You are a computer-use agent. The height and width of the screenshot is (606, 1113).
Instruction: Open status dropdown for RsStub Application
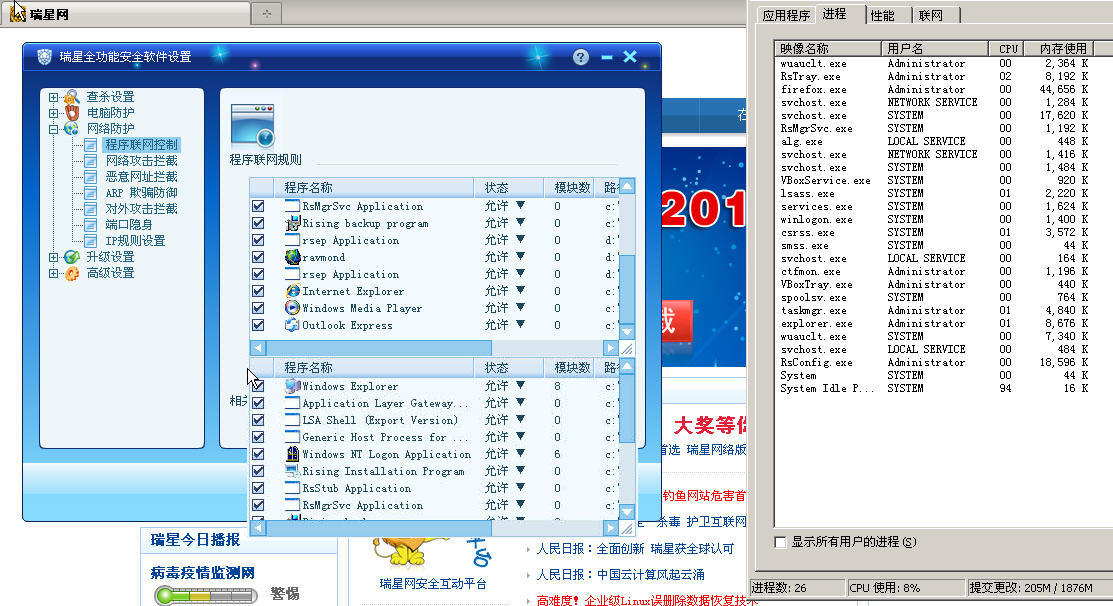tap(520, 487)
